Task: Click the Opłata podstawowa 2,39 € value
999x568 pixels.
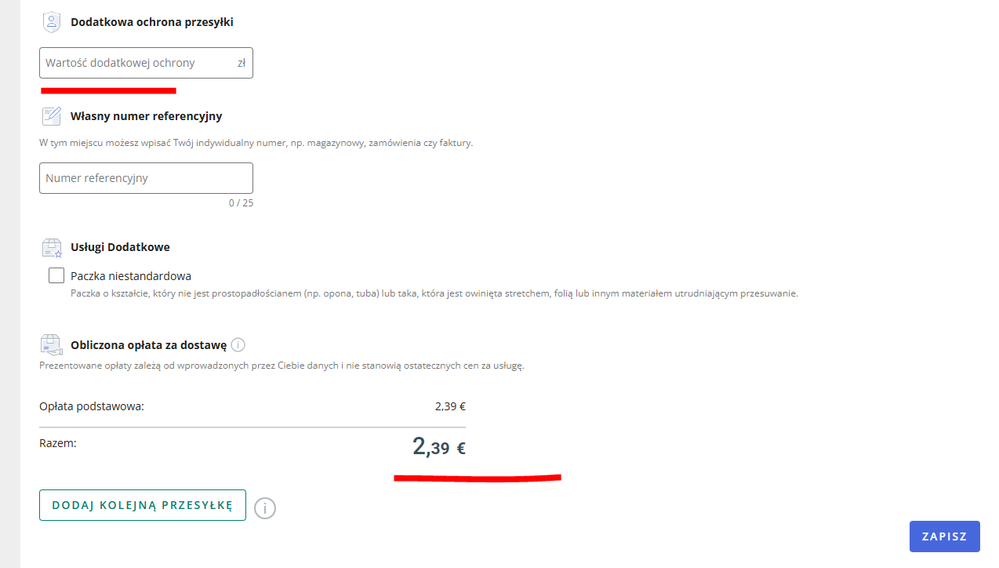Action: click(450, 406)
